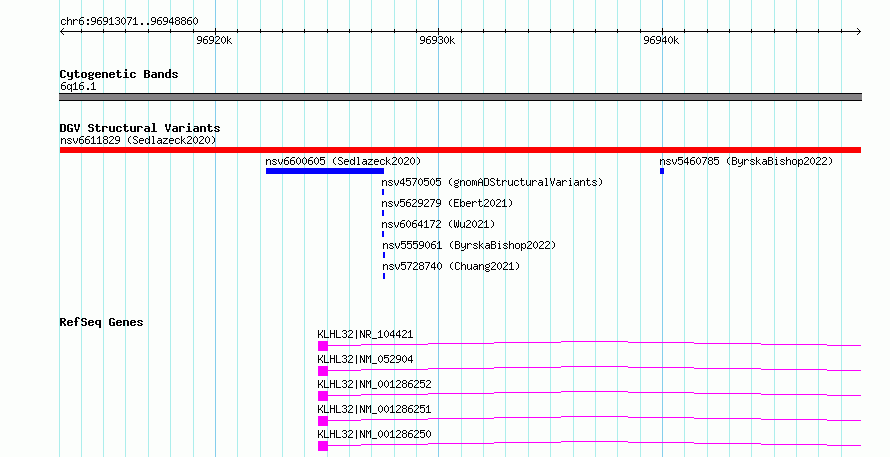Click KLHL32|NM_052904 magenta exon box
Screen dimensions: 890x457
322,371
